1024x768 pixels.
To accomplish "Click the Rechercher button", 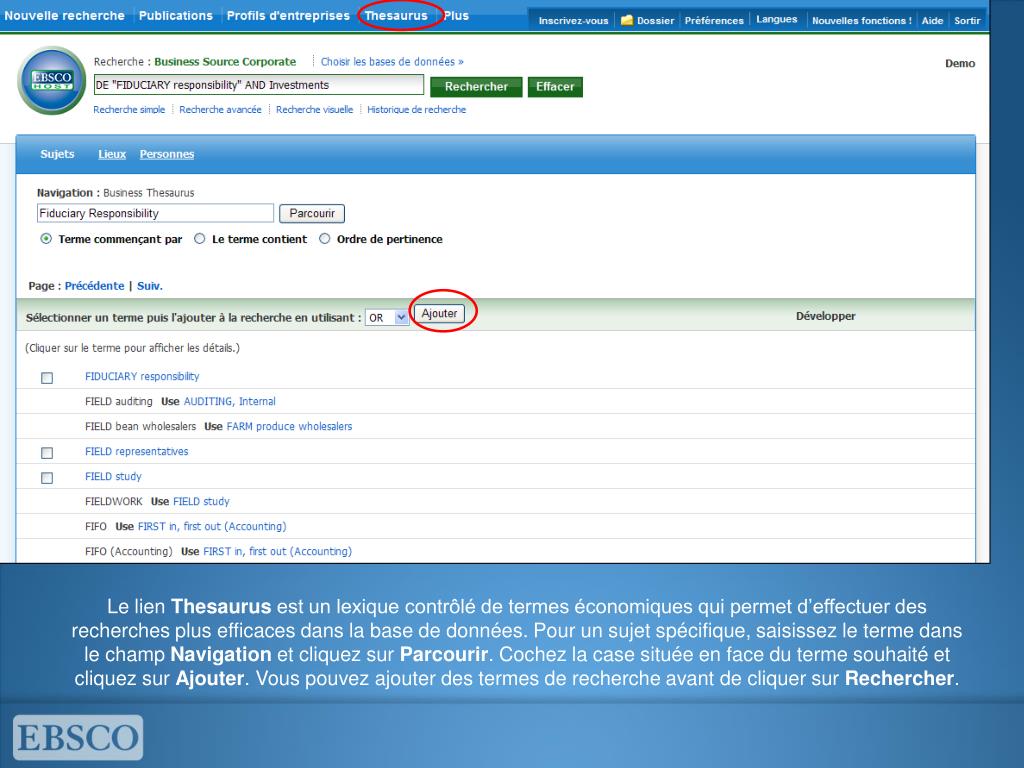I will [476, 86].
